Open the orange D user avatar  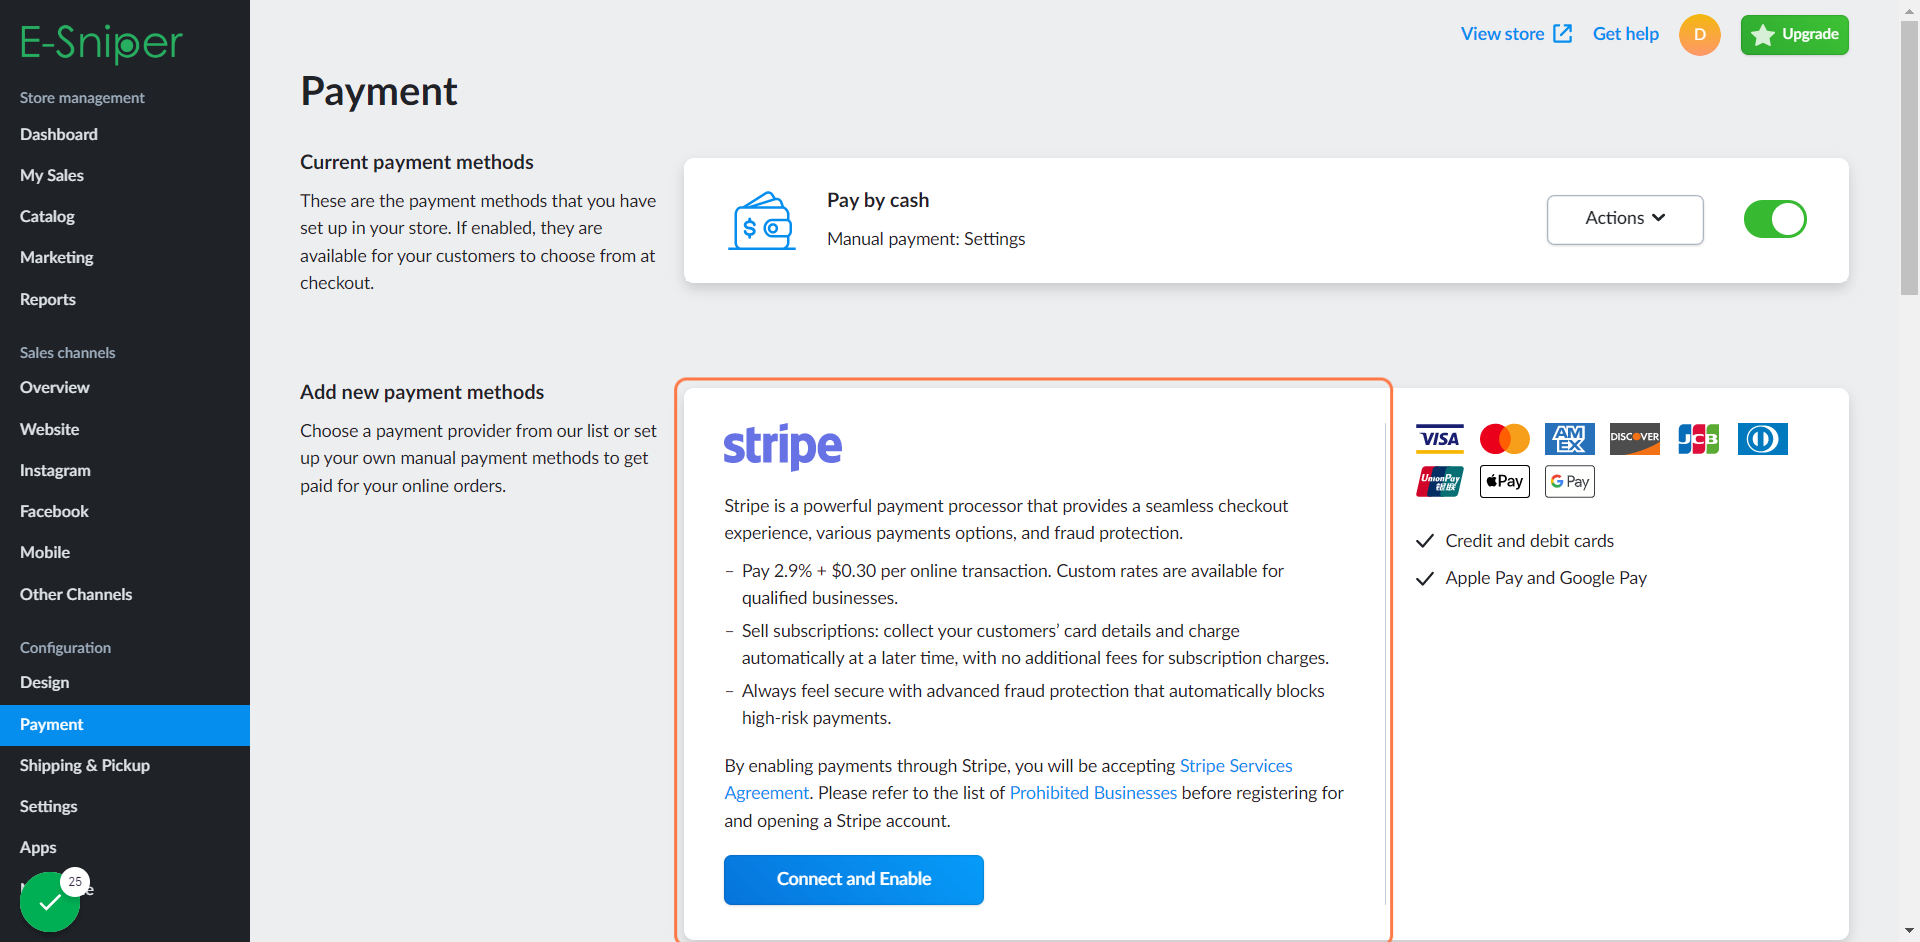1700,35
